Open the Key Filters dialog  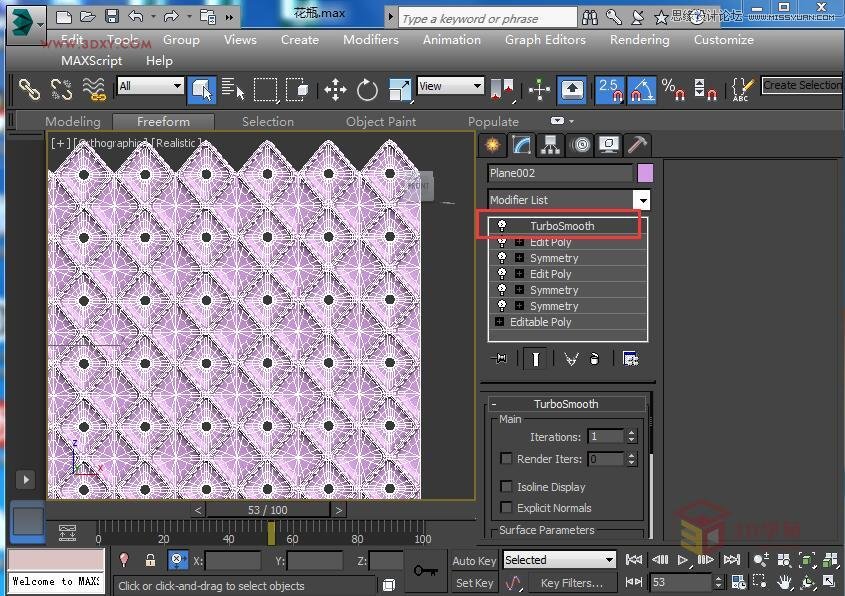coord(571,583)
